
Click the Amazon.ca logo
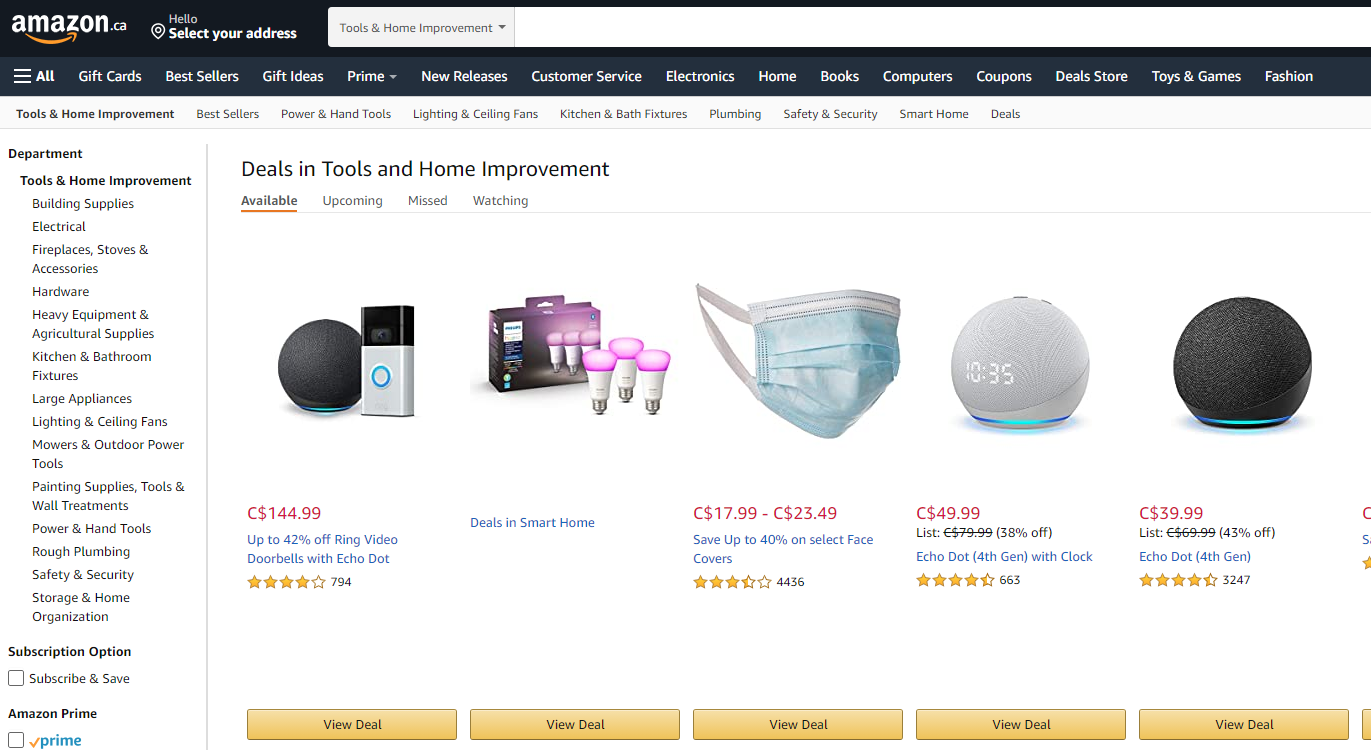pyautogui.click(x=68, y=27)
